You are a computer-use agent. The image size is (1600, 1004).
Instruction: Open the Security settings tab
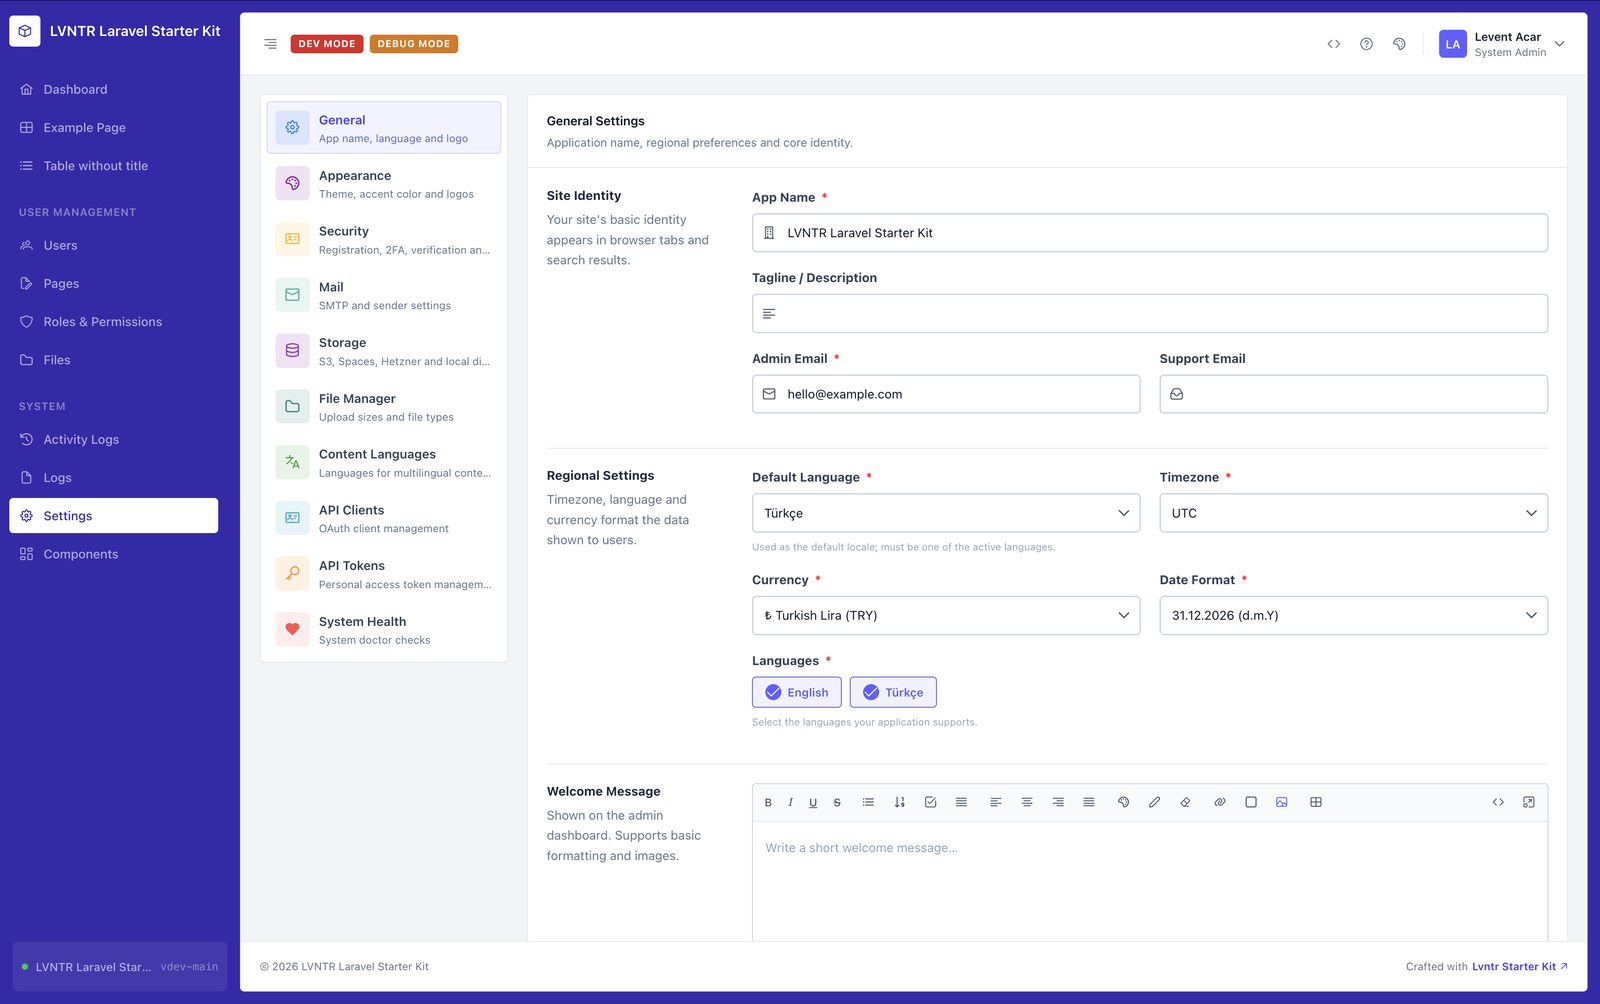click(384, 240)
